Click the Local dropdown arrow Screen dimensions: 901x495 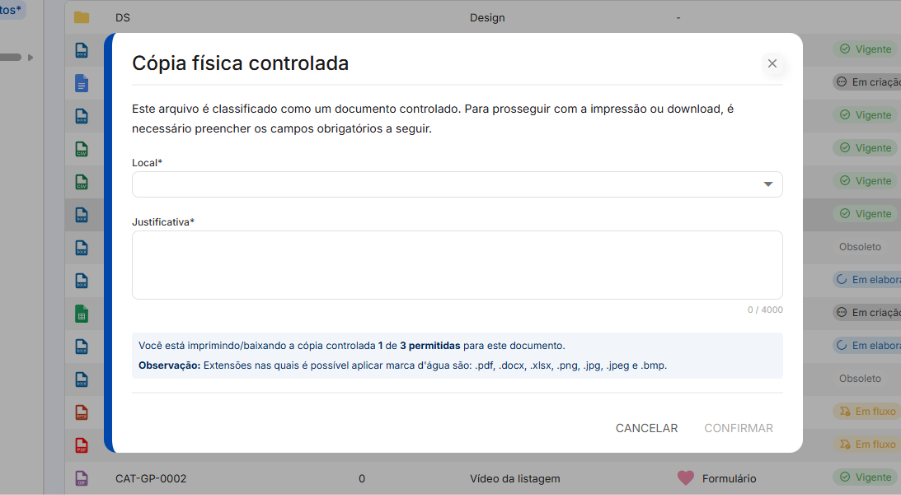[x=768, y=184]
